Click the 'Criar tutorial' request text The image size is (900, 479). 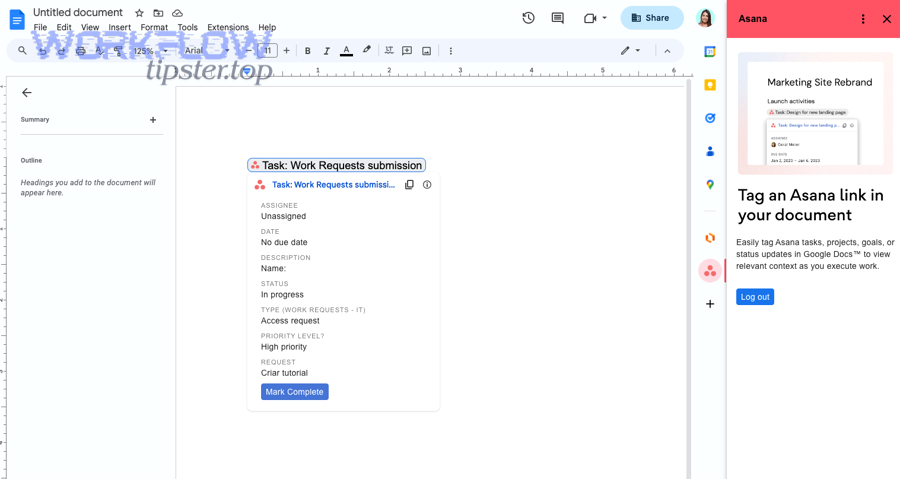tap(284, 373)
